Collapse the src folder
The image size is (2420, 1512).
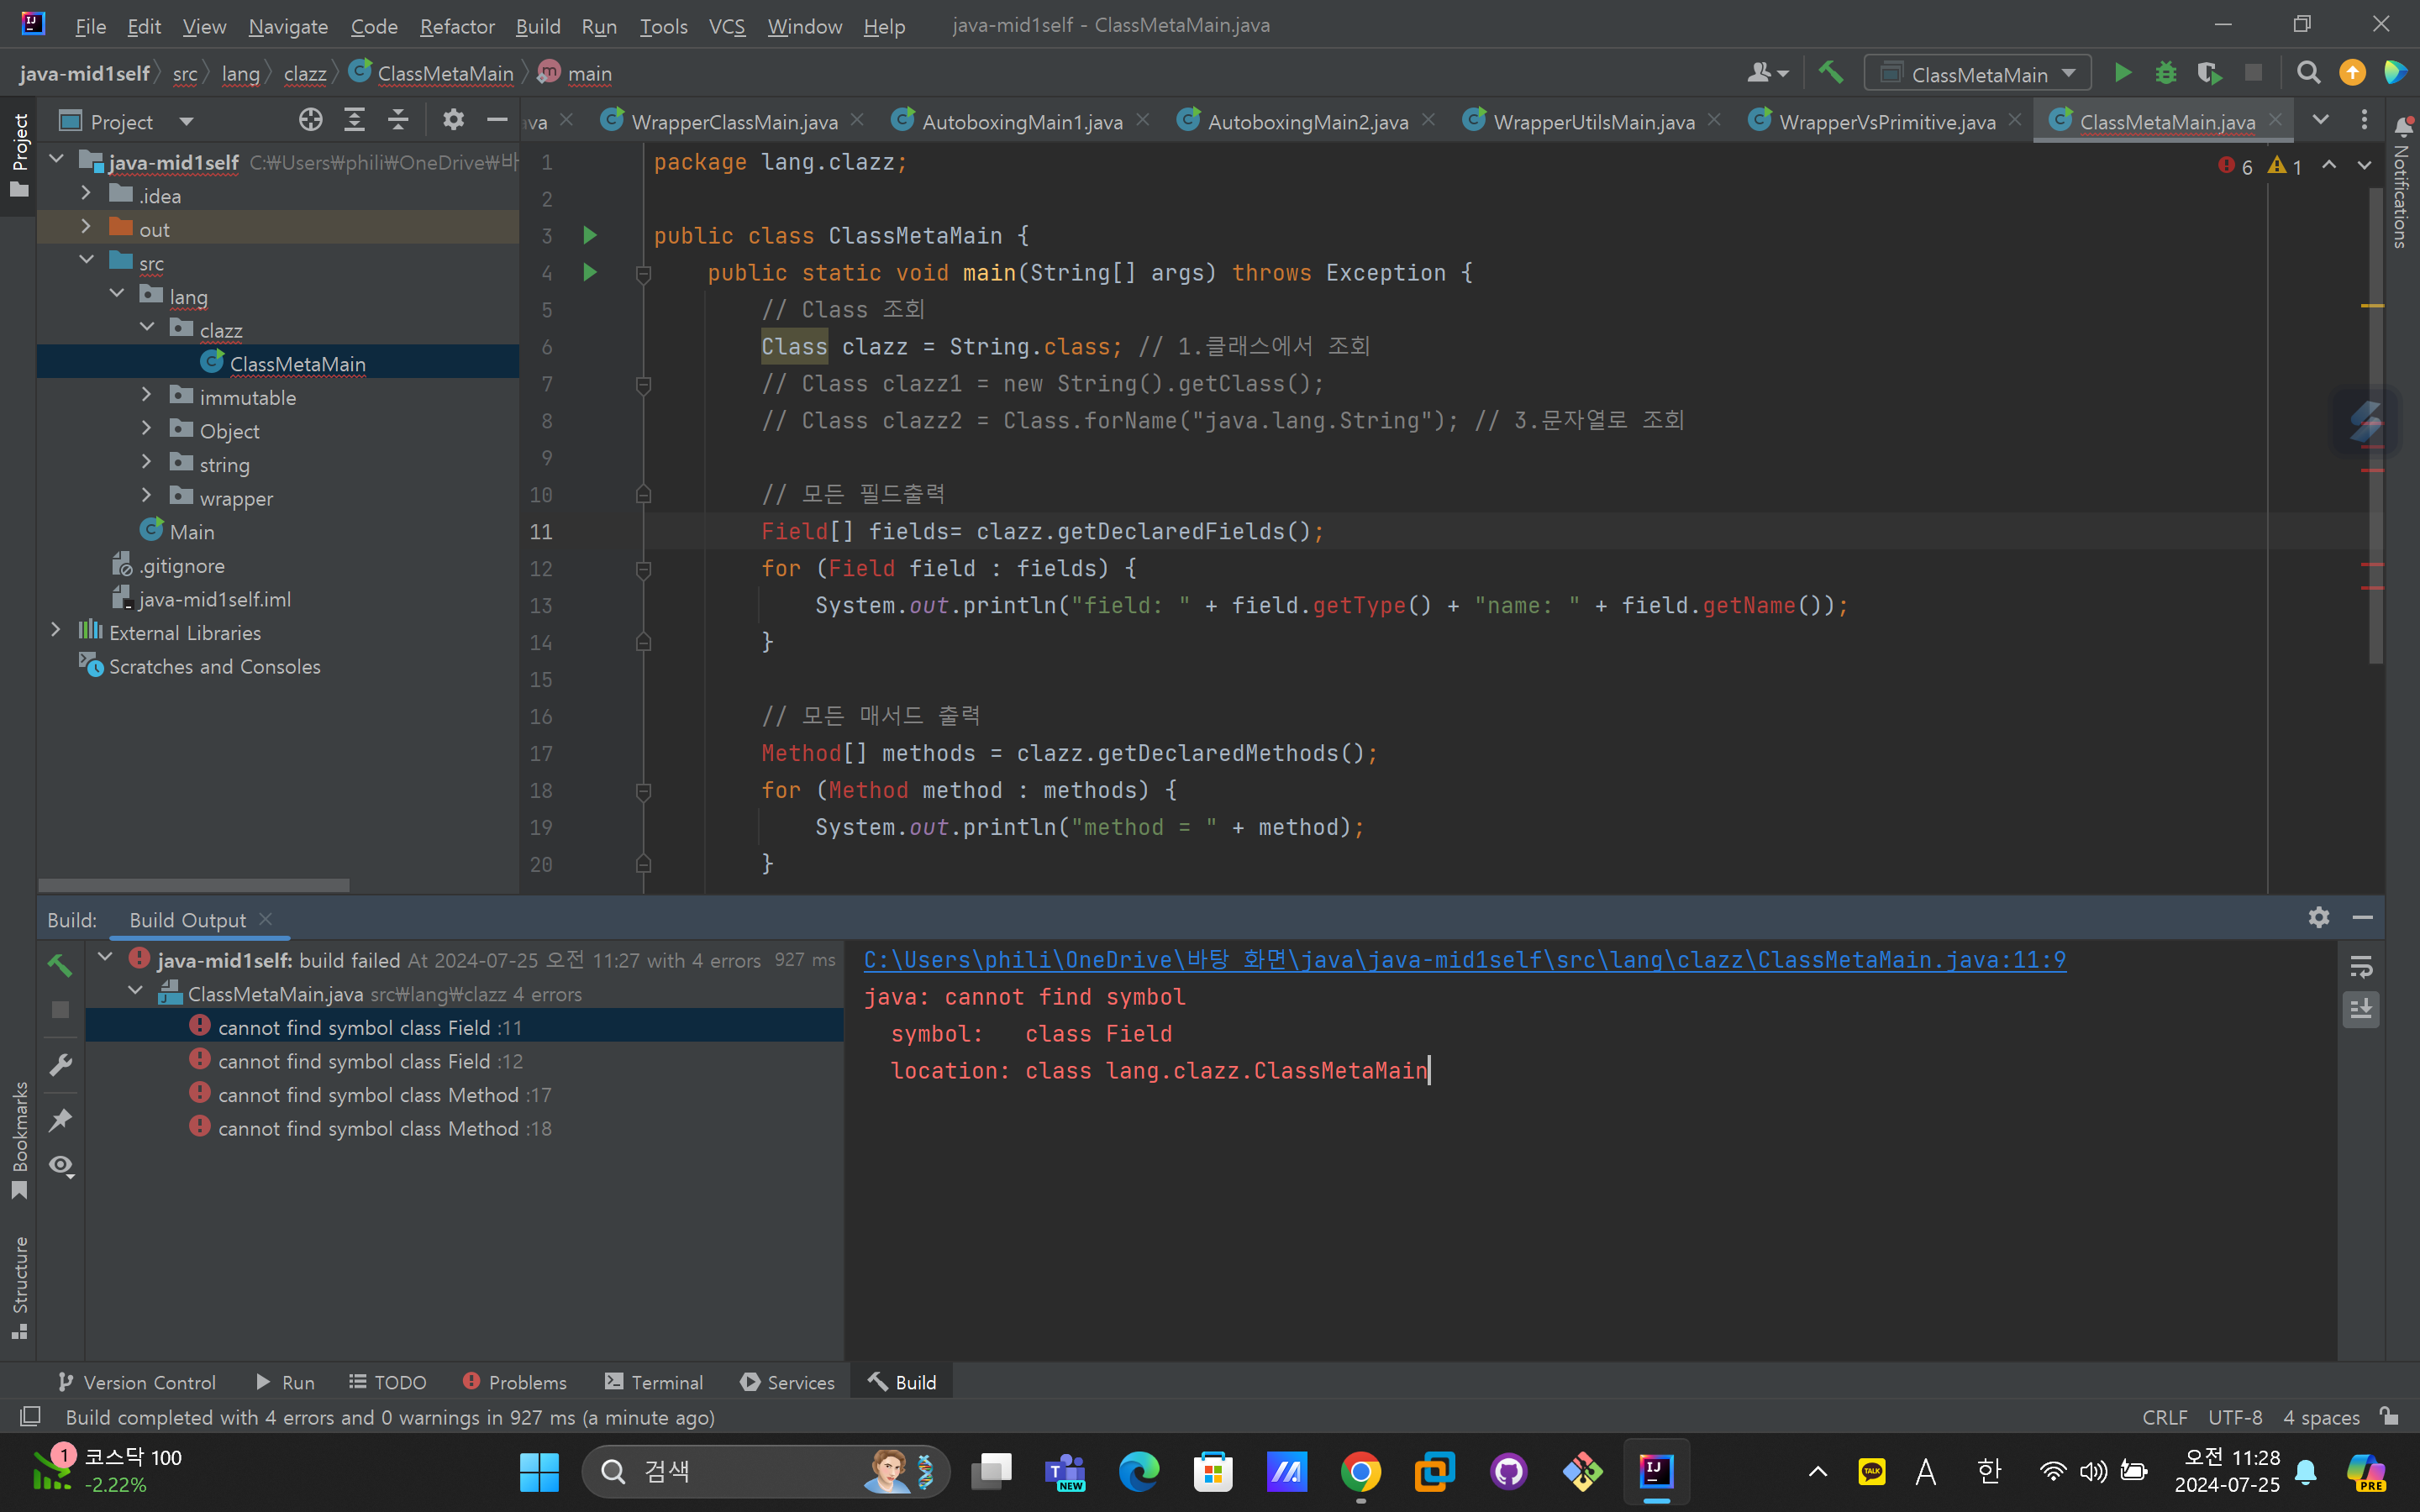click(86, 262)
